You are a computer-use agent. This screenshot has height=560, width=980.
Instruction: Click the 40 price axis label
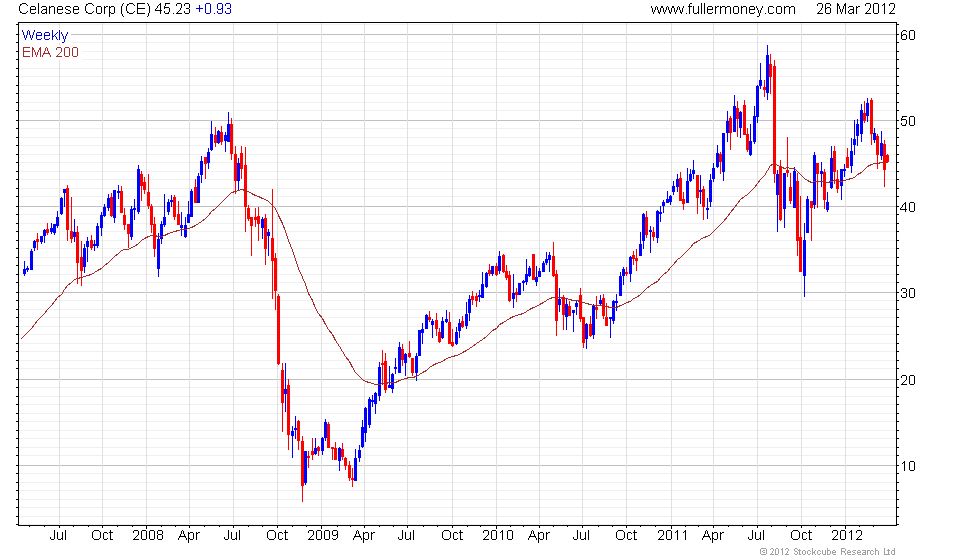click(908, 208)
